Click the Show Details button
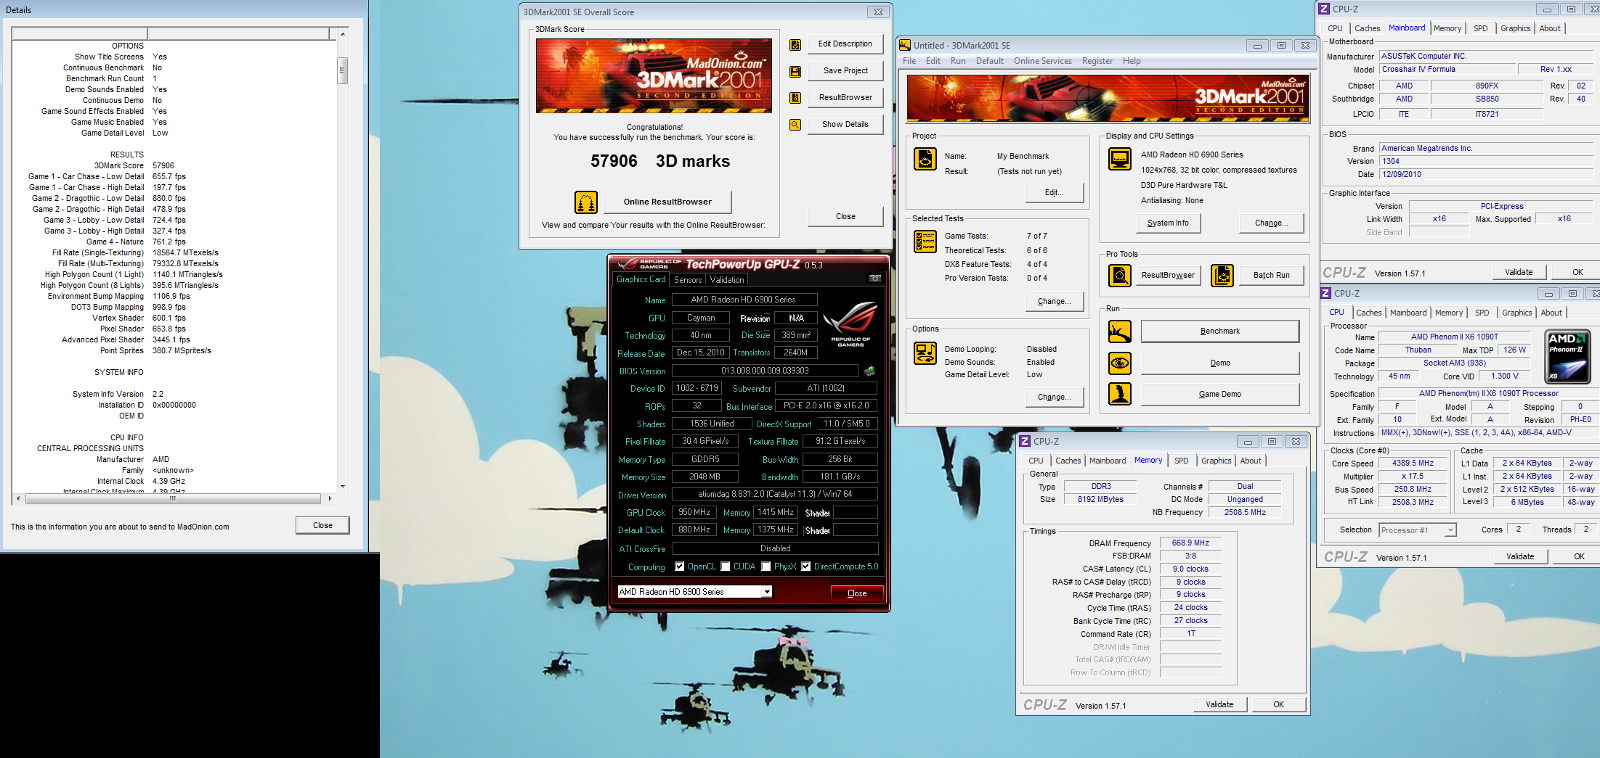The width and height of the screenshot is (1600, 758). click(845, 125)
